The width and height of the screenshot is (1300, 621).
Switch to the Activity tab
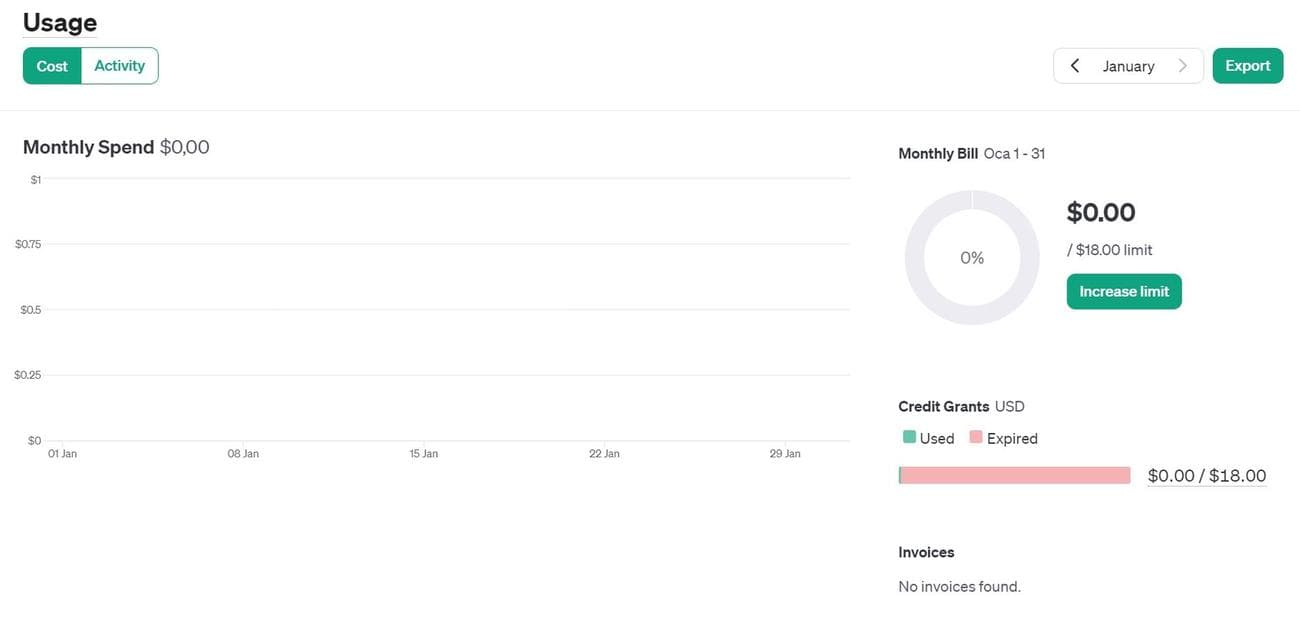119,65
